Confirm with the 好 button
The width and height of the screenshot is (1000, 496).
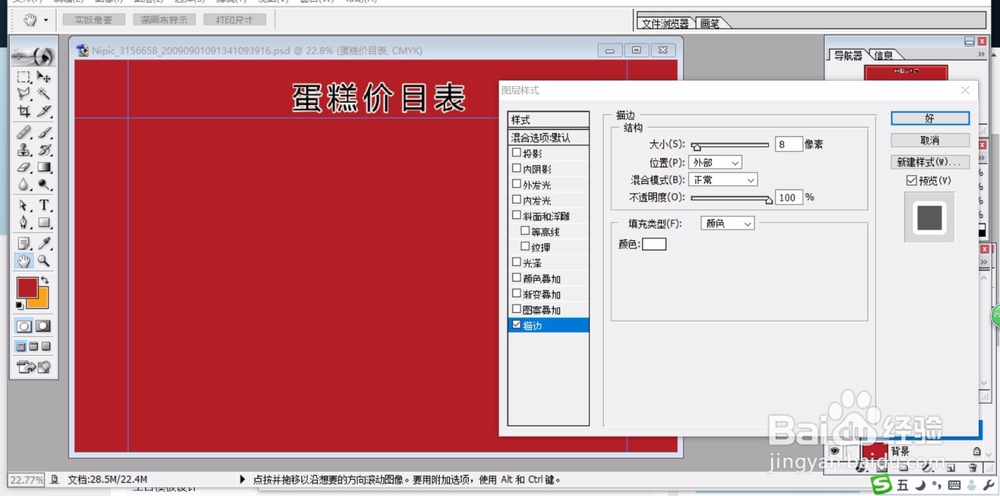(x=930, y=119)
